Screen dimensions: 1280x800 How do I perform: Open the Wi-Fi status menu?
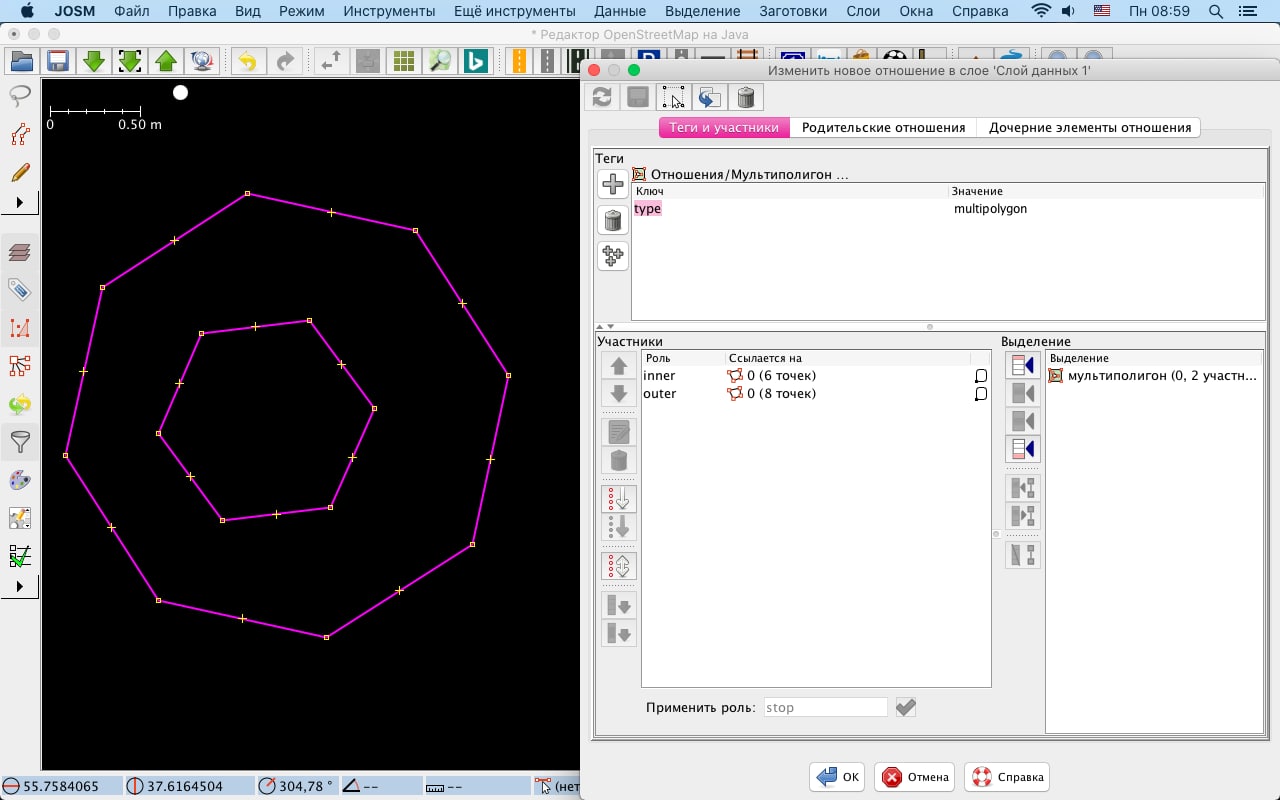[x=1041, y=11]
